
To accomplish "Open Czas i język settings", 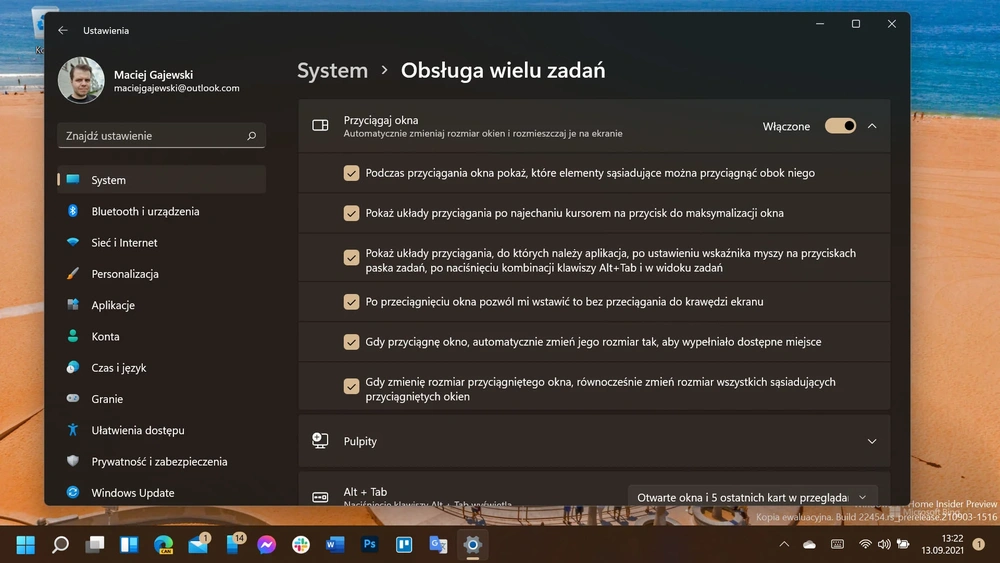I will click(161, 367).
